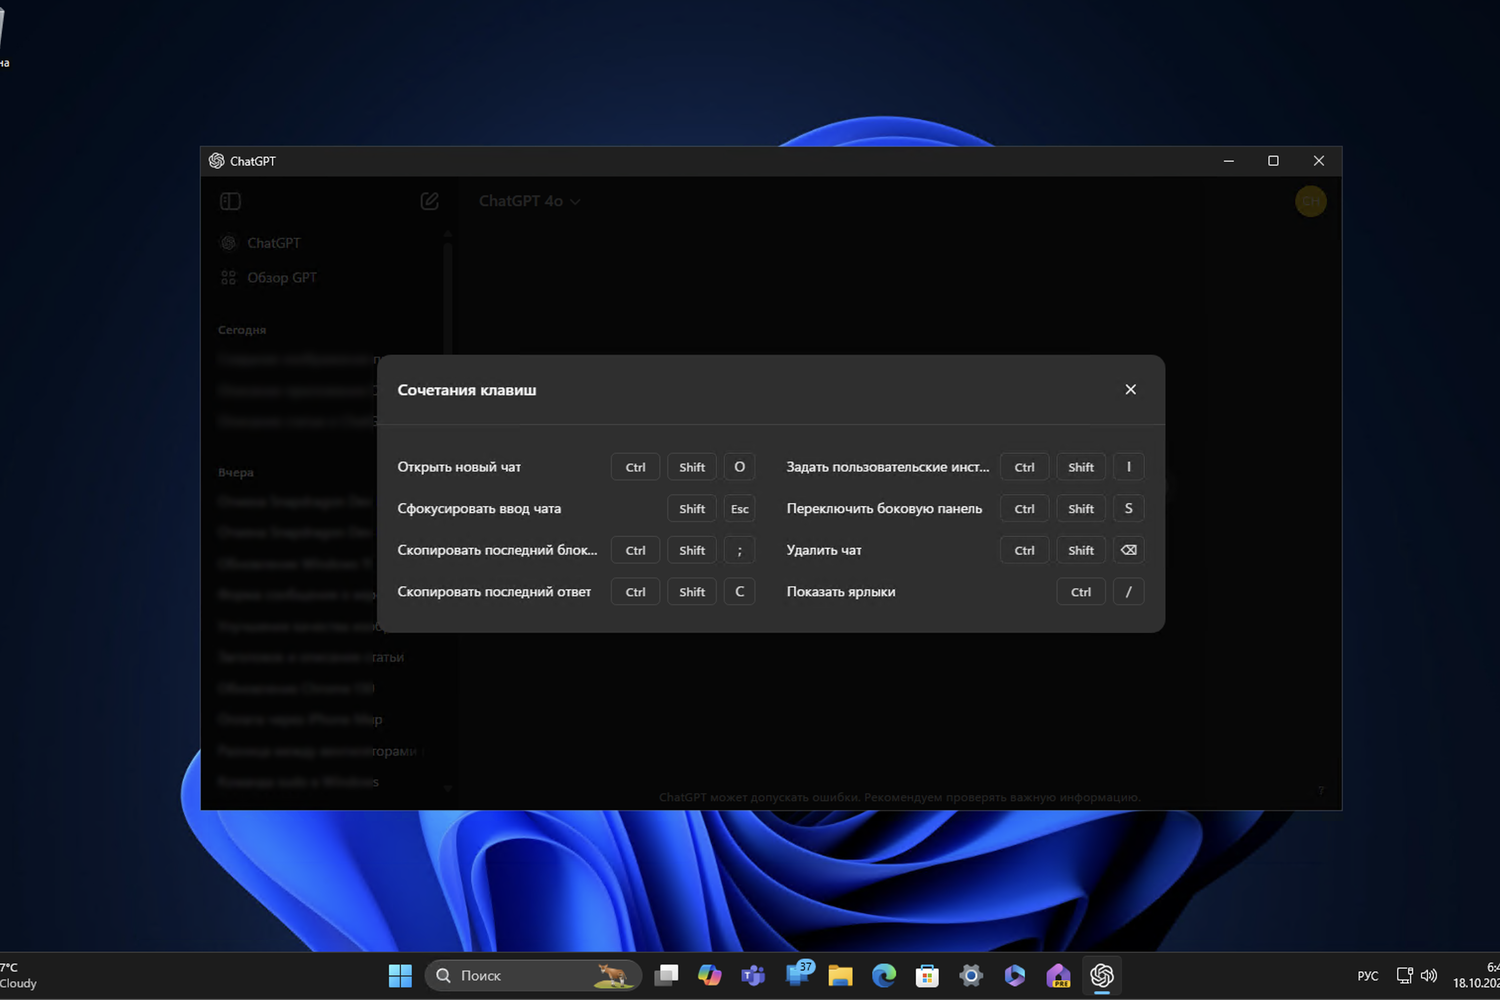
Task: Click the semicolon key cap
Action: point(739,550)
